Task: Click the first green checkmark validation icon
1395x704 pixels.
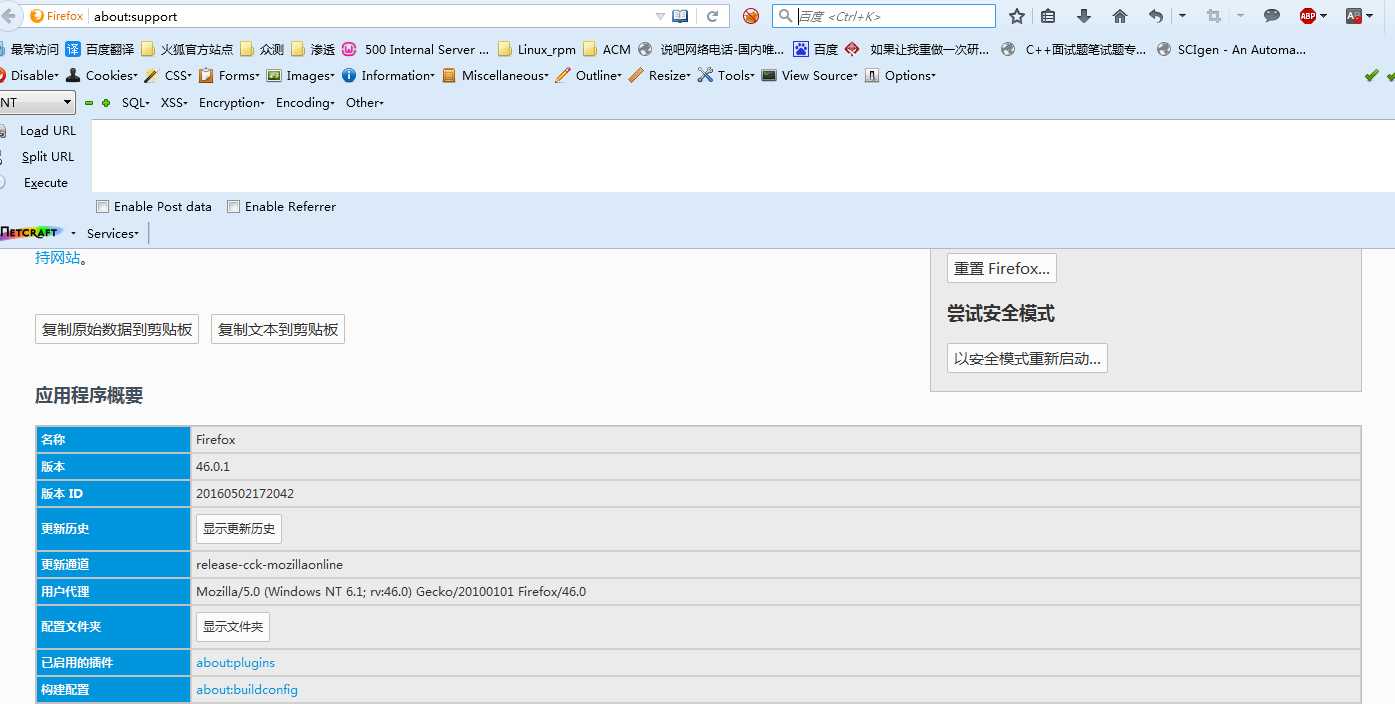Action: click(1371, 76)
